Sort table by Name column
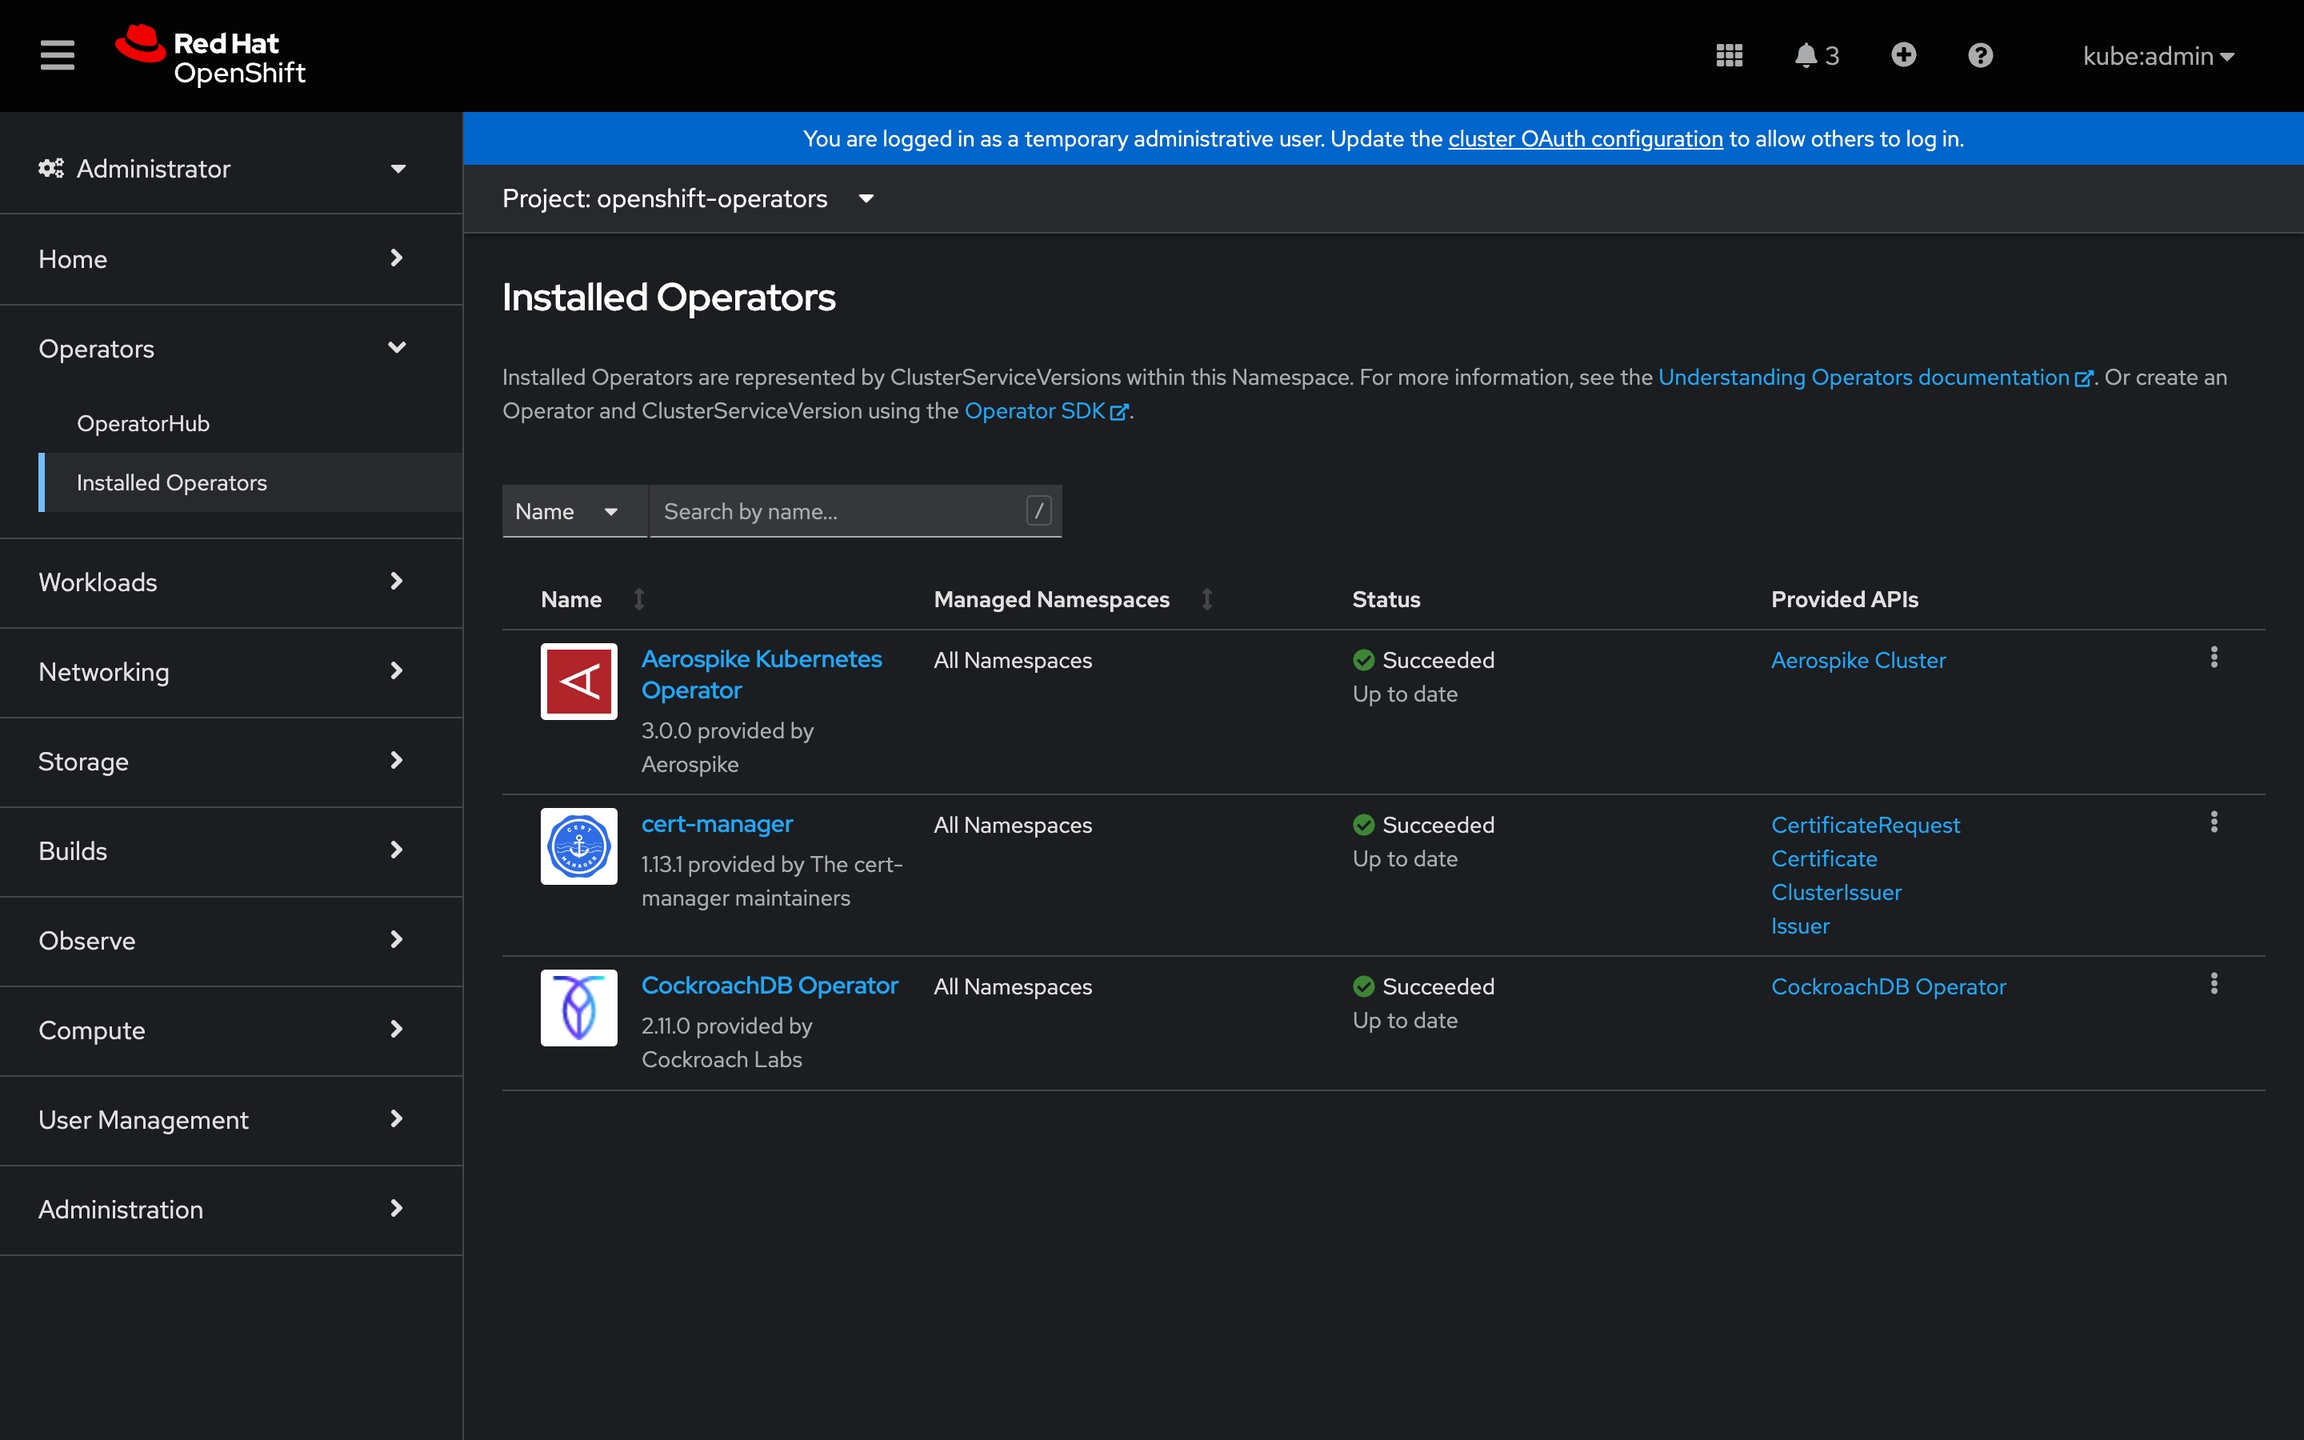The height and width of the screenshot is (1440, 2304). click(572, 599)
